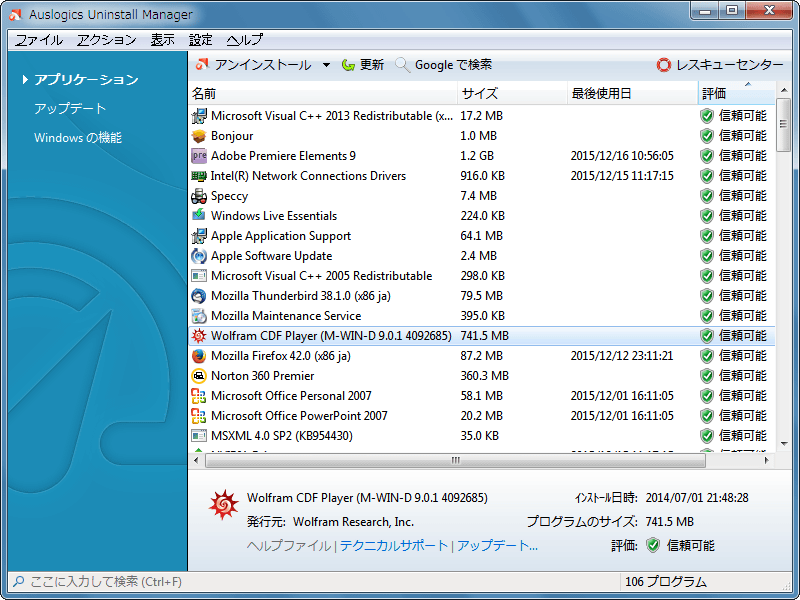Click the 106 プログラム status text
Viewport: 800px width, 600px height.
click(x=666, y=582)
